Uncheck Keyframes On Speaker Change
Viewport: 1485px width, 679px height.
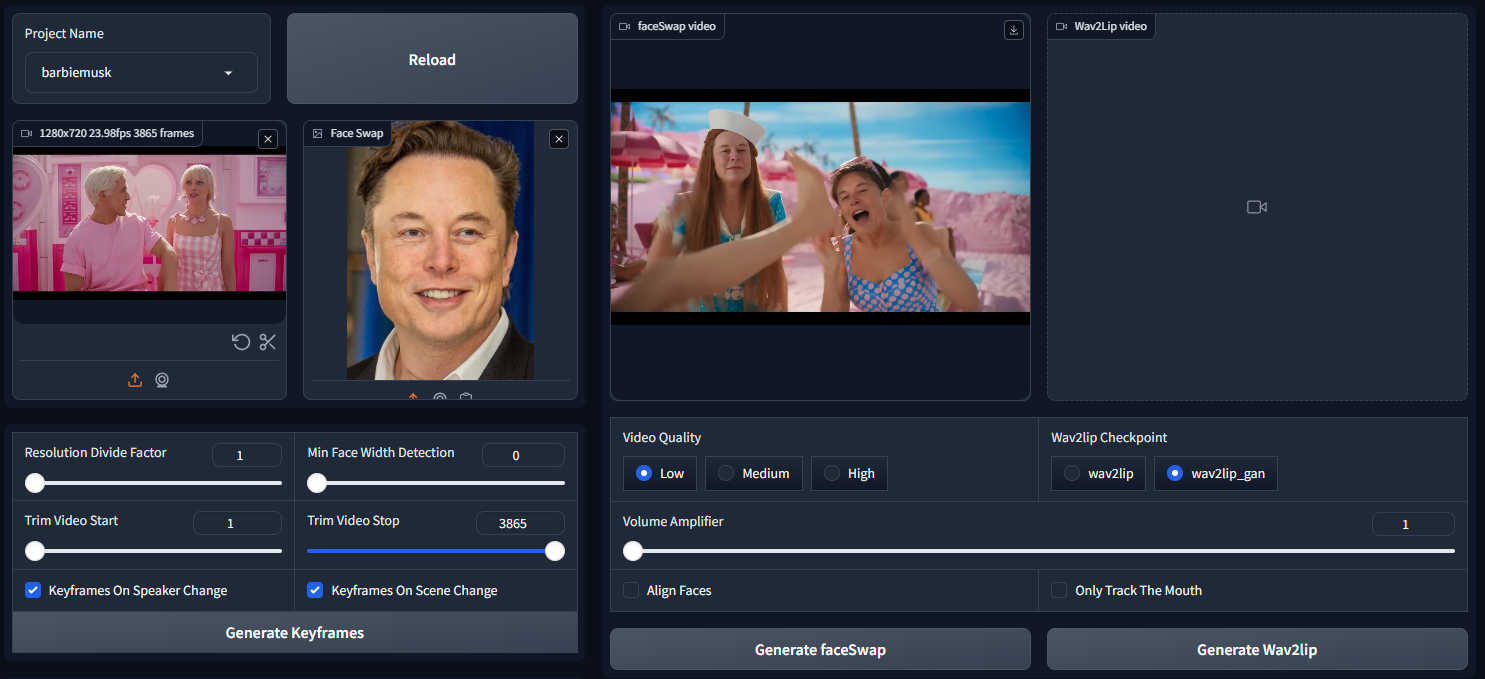pyautogui.click(x=33, y=590)
